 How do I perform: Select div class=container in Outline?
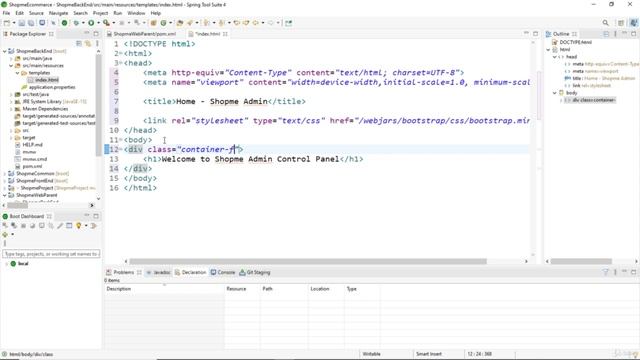point(593,100)
